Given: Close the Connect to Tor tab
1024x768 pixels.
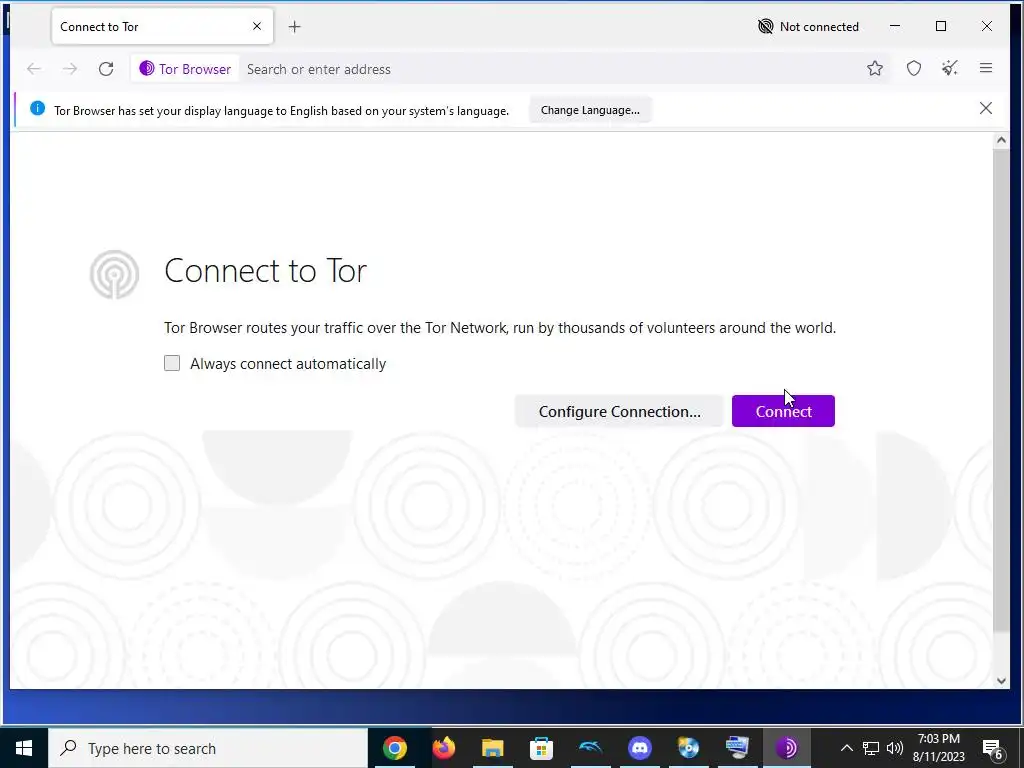Looking at the screenshot, I should coord(257,26).
